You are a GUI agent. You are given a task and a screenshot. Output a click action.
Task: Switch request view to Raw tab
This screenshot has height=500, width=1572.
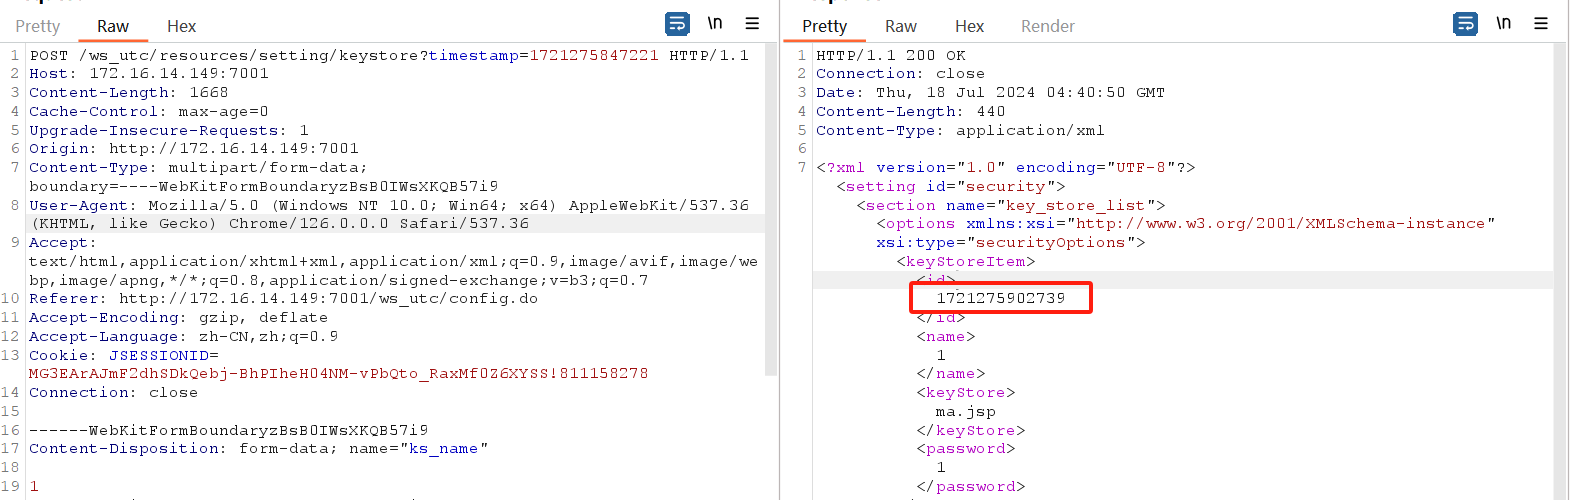[x=113, y=26]
